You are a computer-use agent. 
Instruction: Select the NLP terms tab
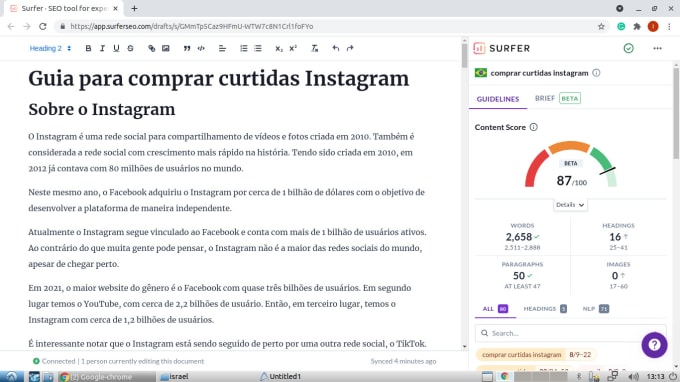595,309
